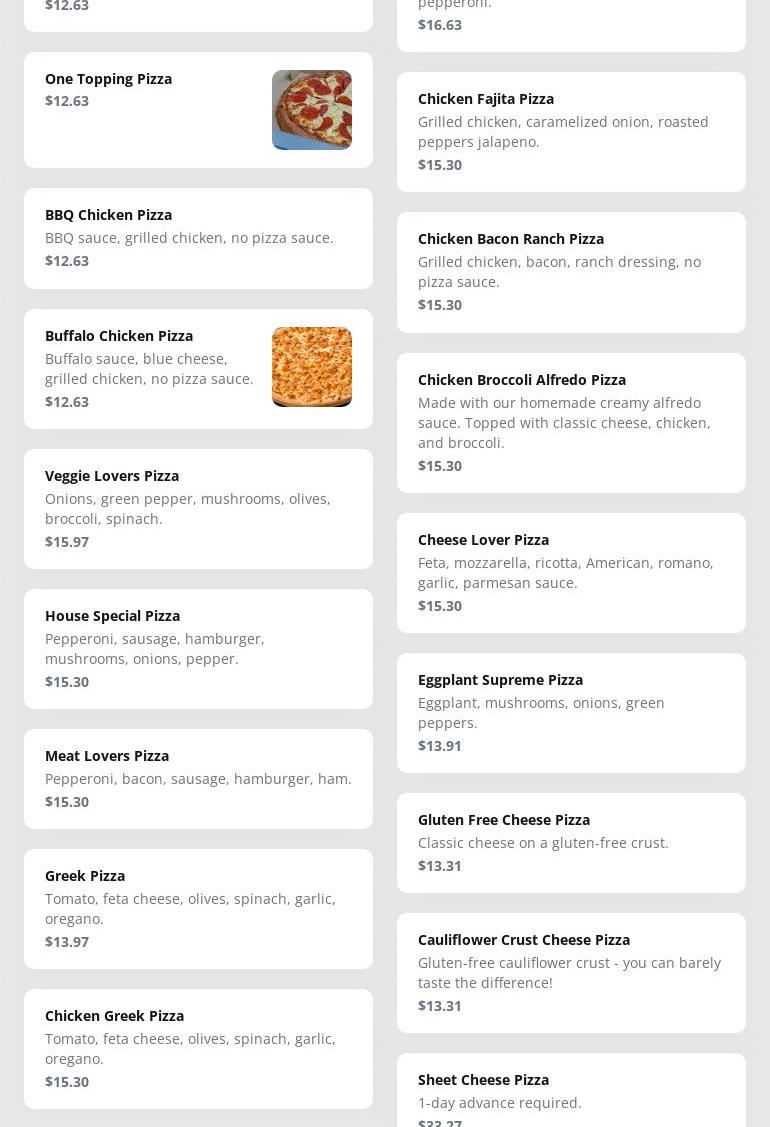Click the Buffalo Chicken Pizza title
Viewport: 770px width, 1127px height.
119,336
